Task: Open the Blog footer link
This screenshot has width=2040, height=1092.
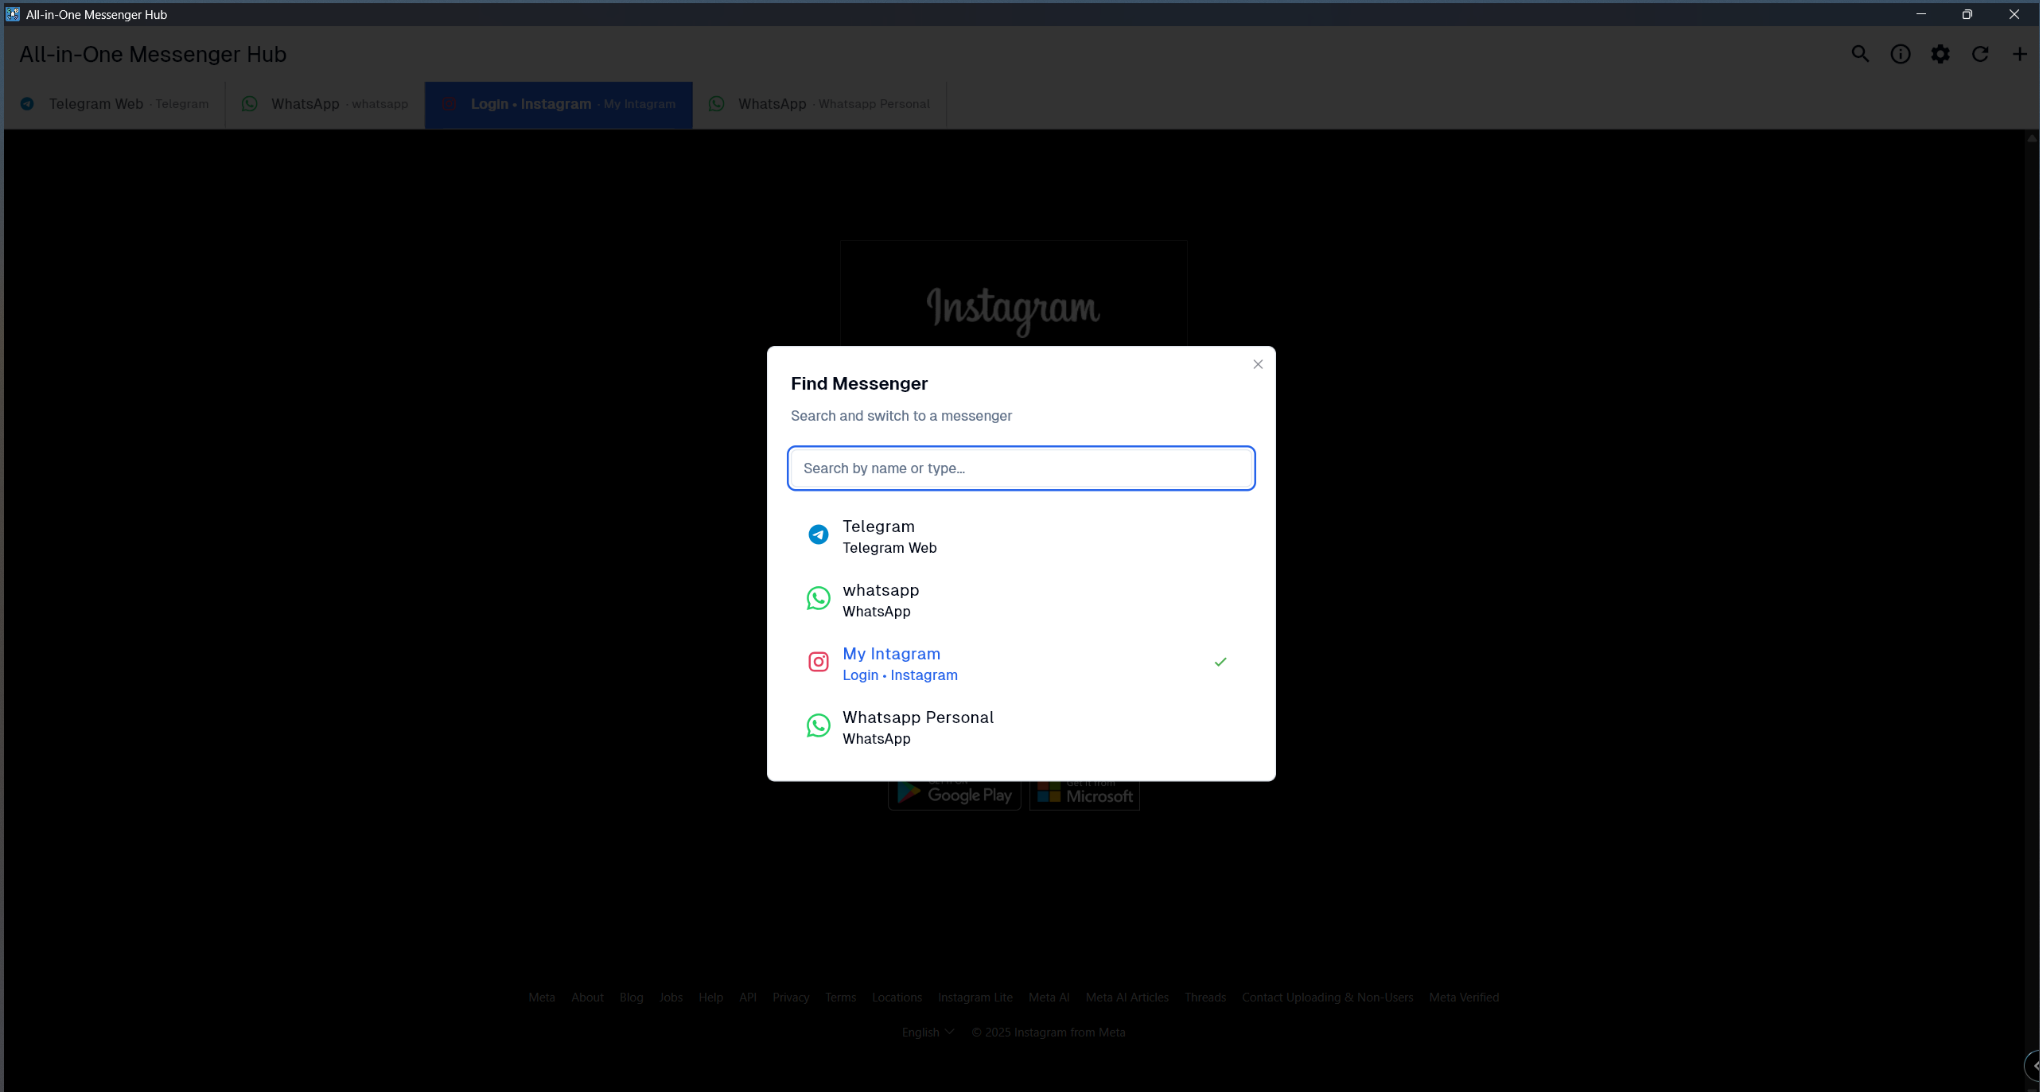Action: (631, 997)
